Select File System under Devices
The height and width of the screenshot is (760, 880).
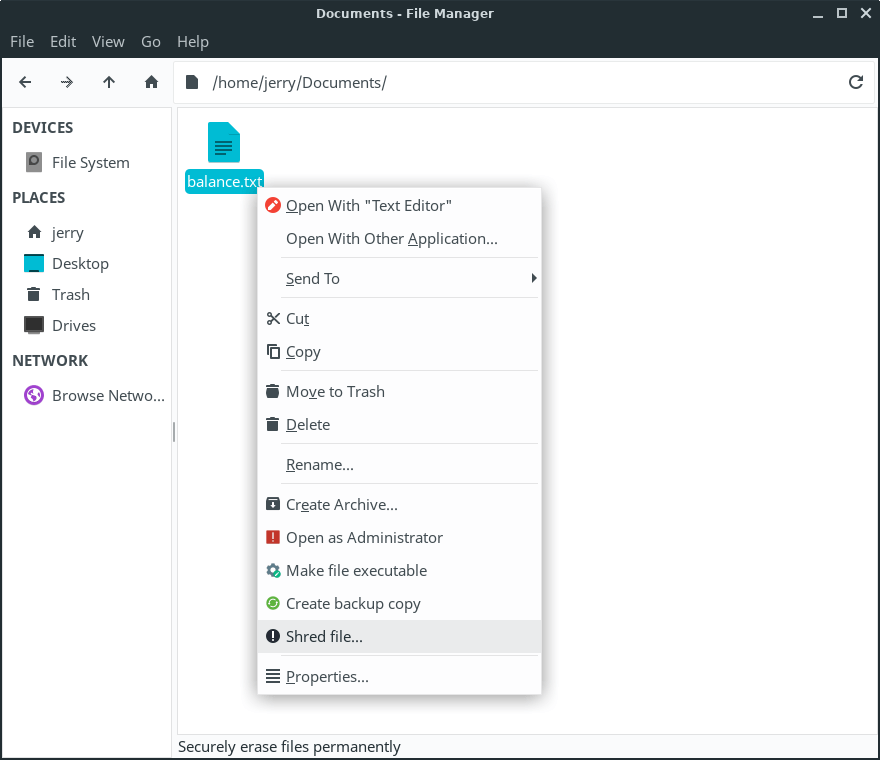click(90, 162)
